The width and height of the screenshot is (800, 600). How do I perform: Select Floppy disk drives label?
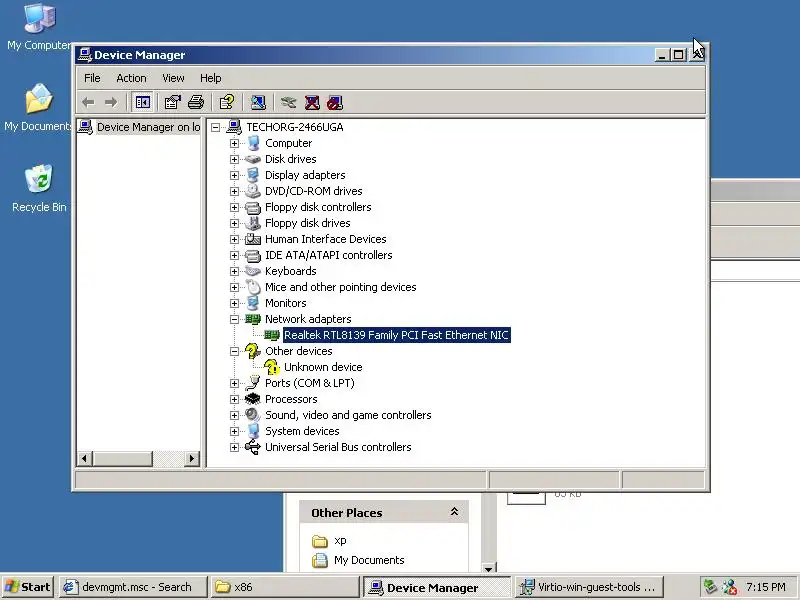coord(307,223)
